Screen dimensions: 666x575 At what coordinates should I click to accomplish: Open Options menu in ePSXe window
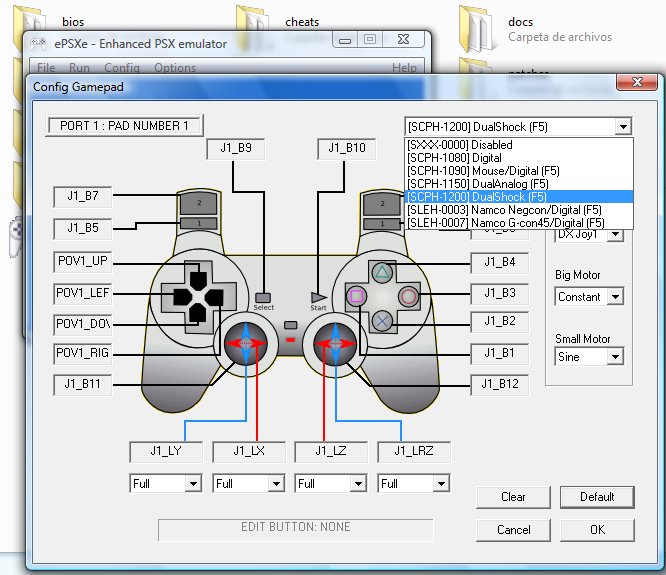[175, 68]
